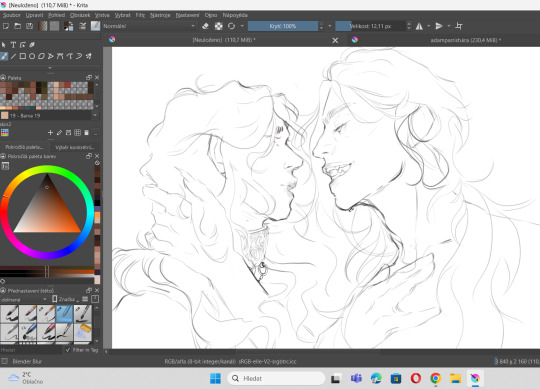Select the straight line tool

(13, 56)
